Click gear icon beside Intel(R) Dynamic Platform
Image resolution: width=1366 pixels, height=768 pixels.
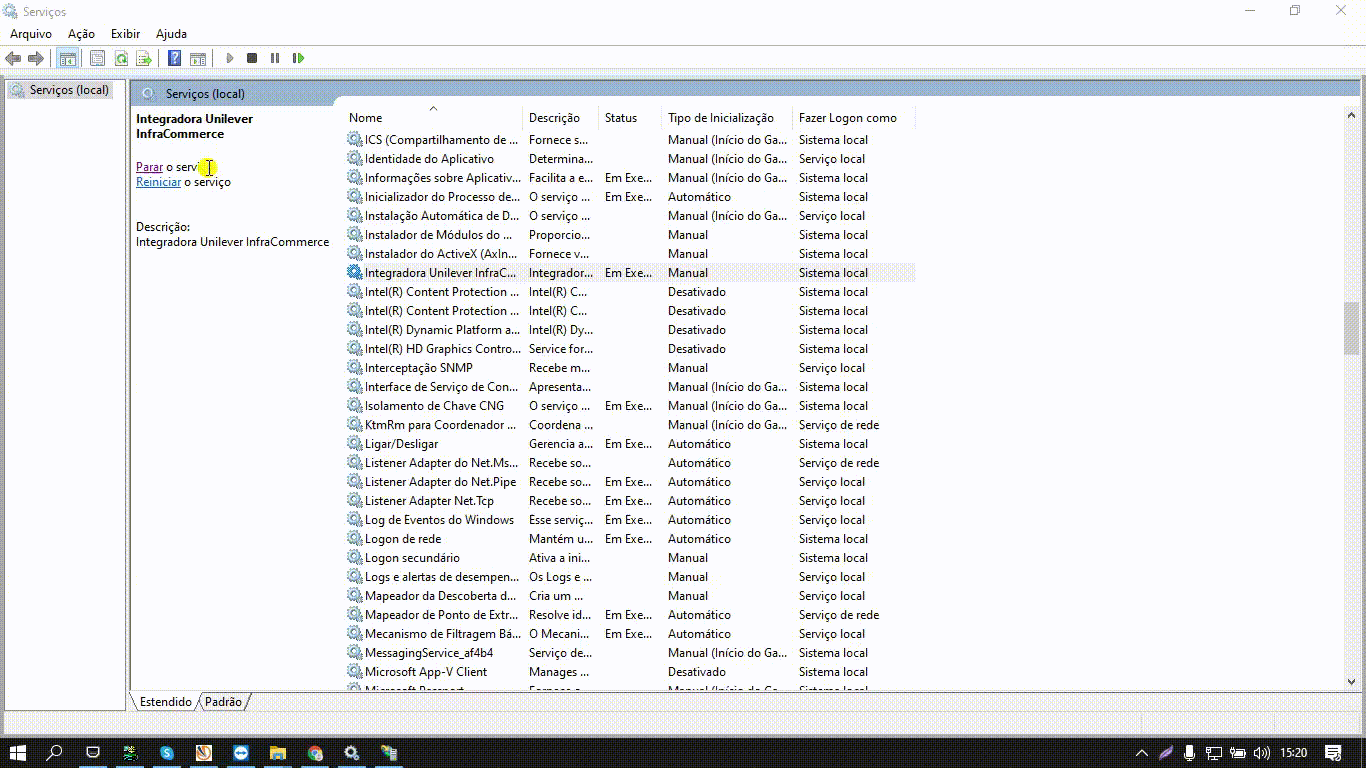pos(354,330)
